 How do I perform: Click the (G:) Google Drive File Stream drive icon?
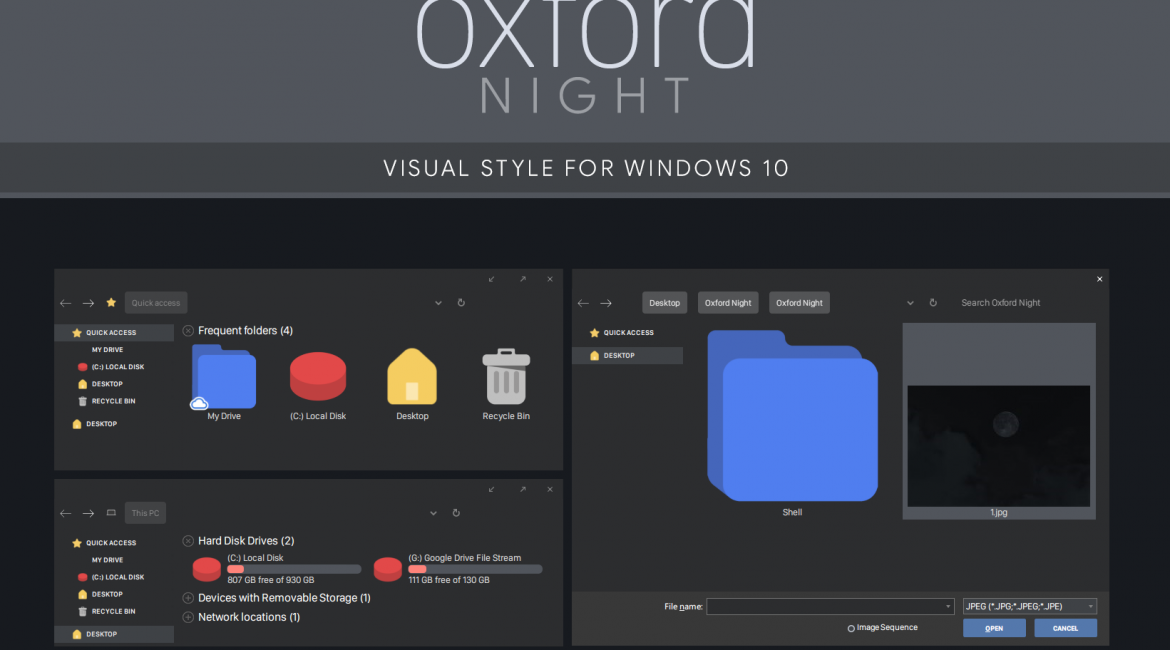387,569
